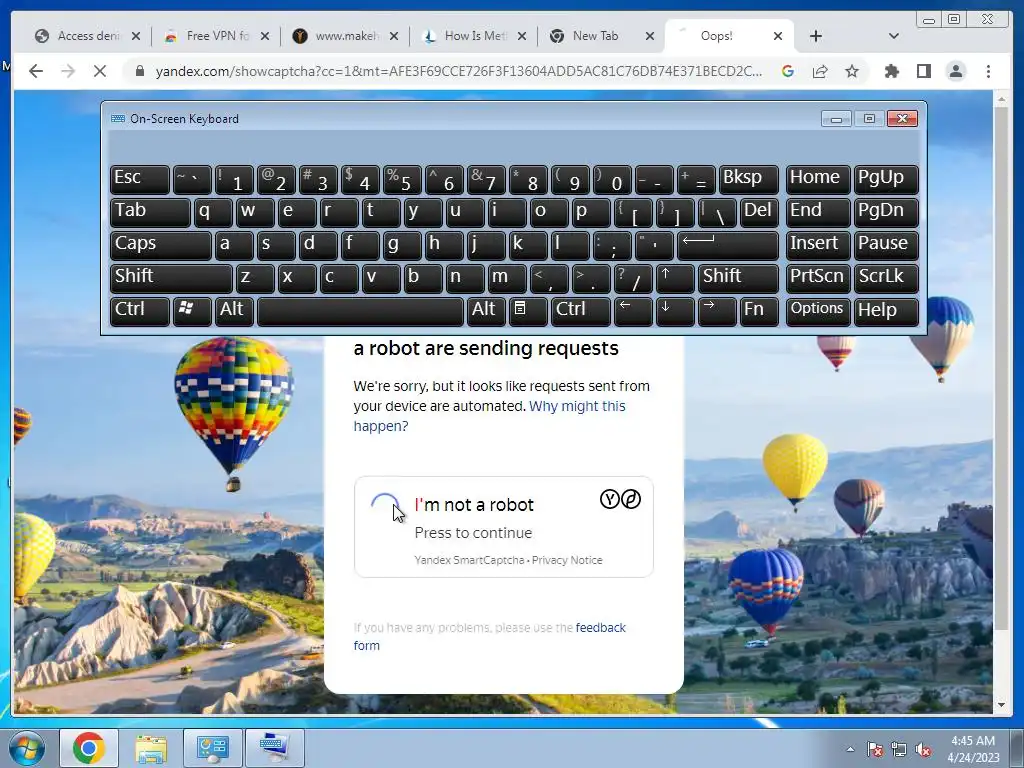
Task: Click the Del key on On-Screen Keyboard
Action: pos(759,212)
